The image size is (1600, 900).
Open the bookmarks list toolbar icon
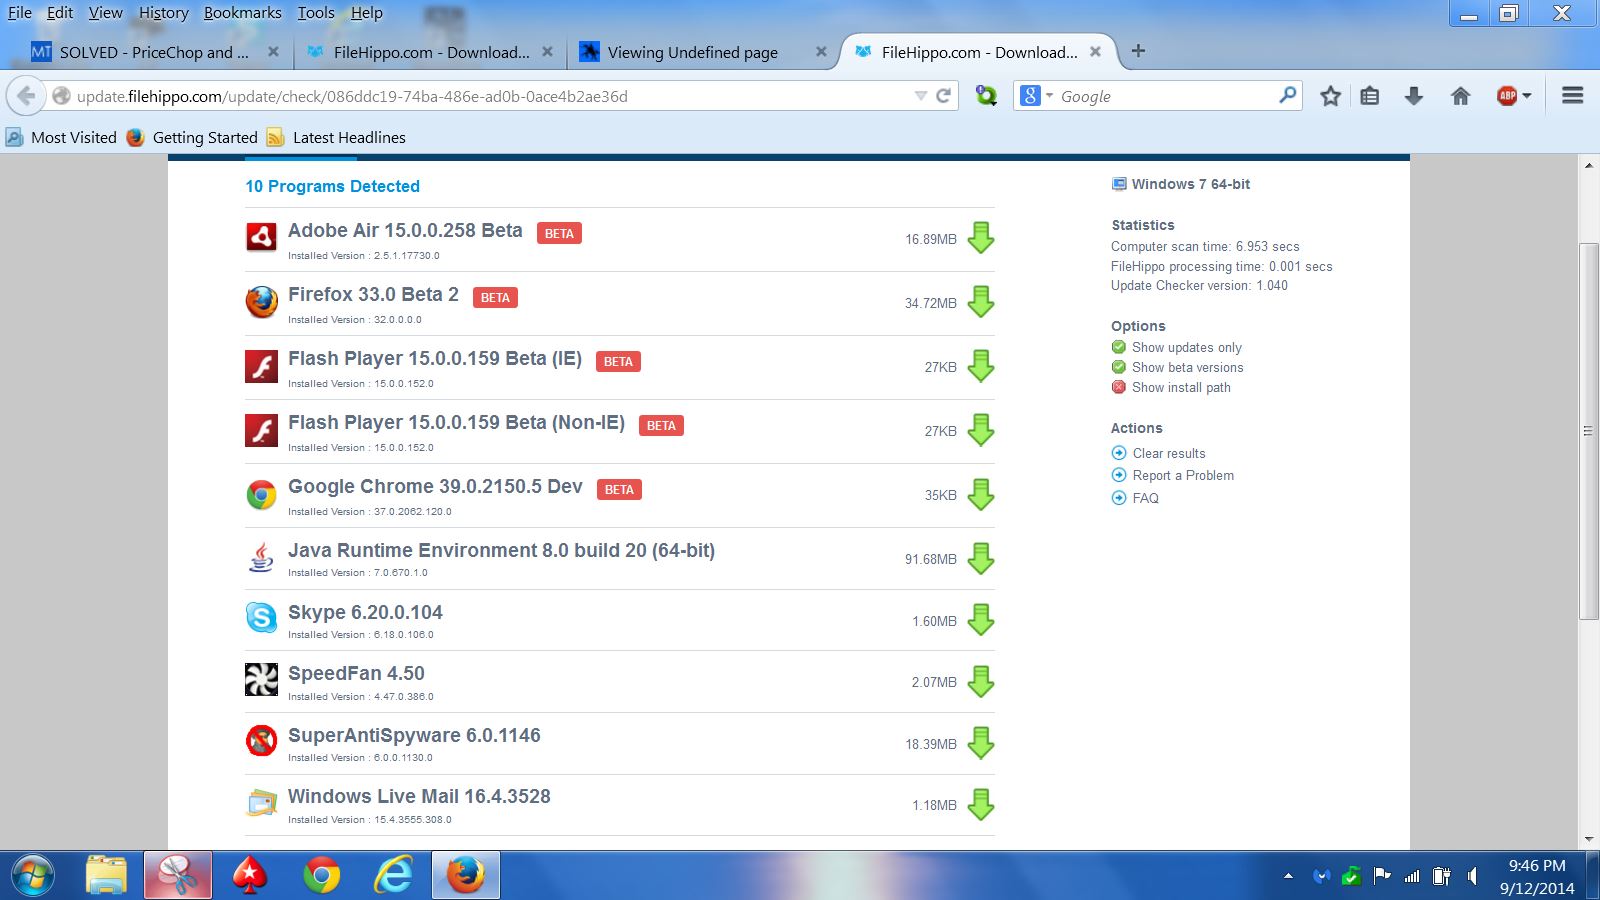pyautogui.click(x=1370, y=96)
